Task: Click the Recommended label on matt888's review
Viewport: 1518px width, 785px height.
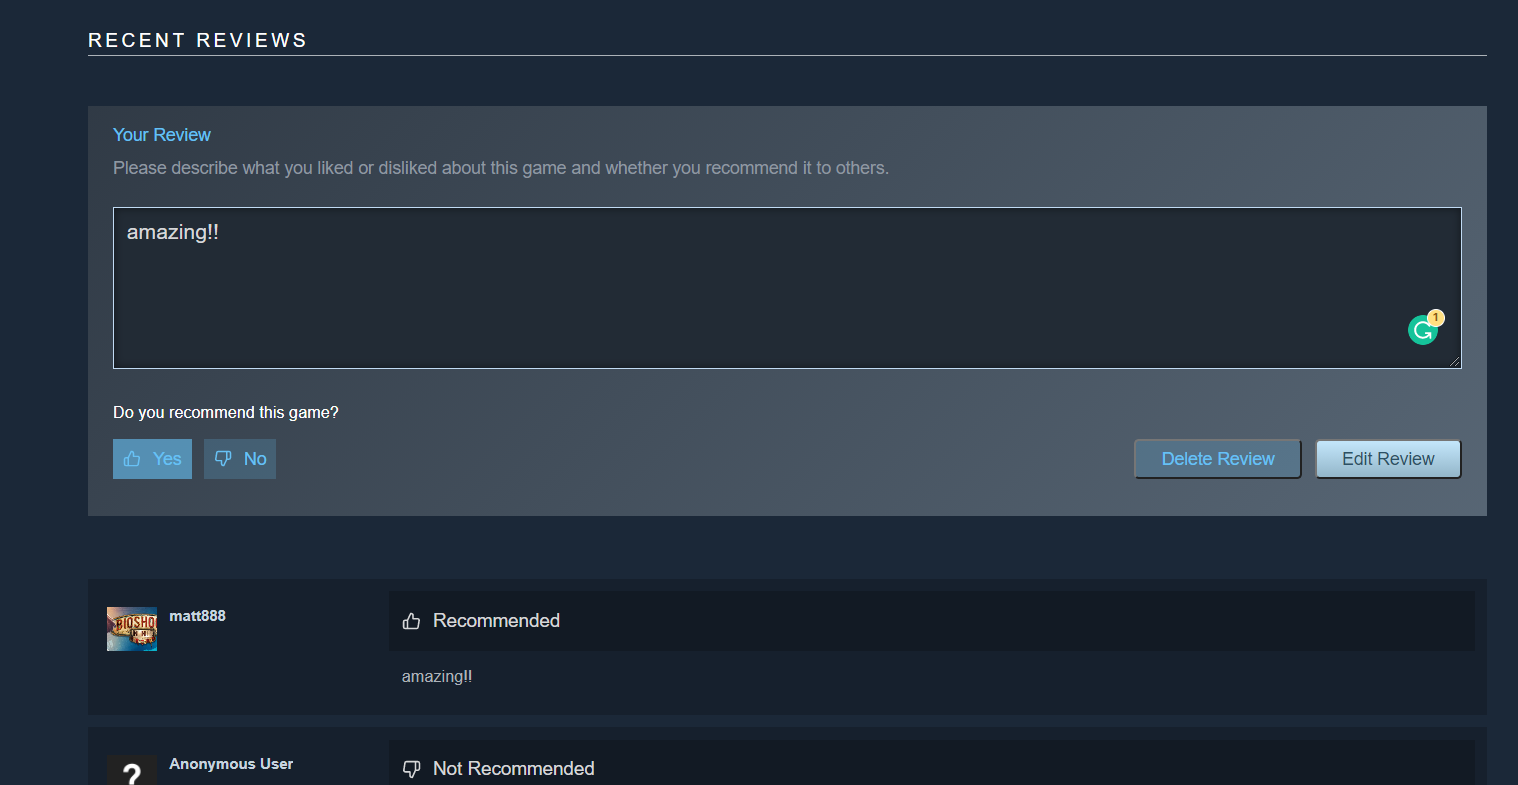Action: pyautogui.click(x=496, y=621)
